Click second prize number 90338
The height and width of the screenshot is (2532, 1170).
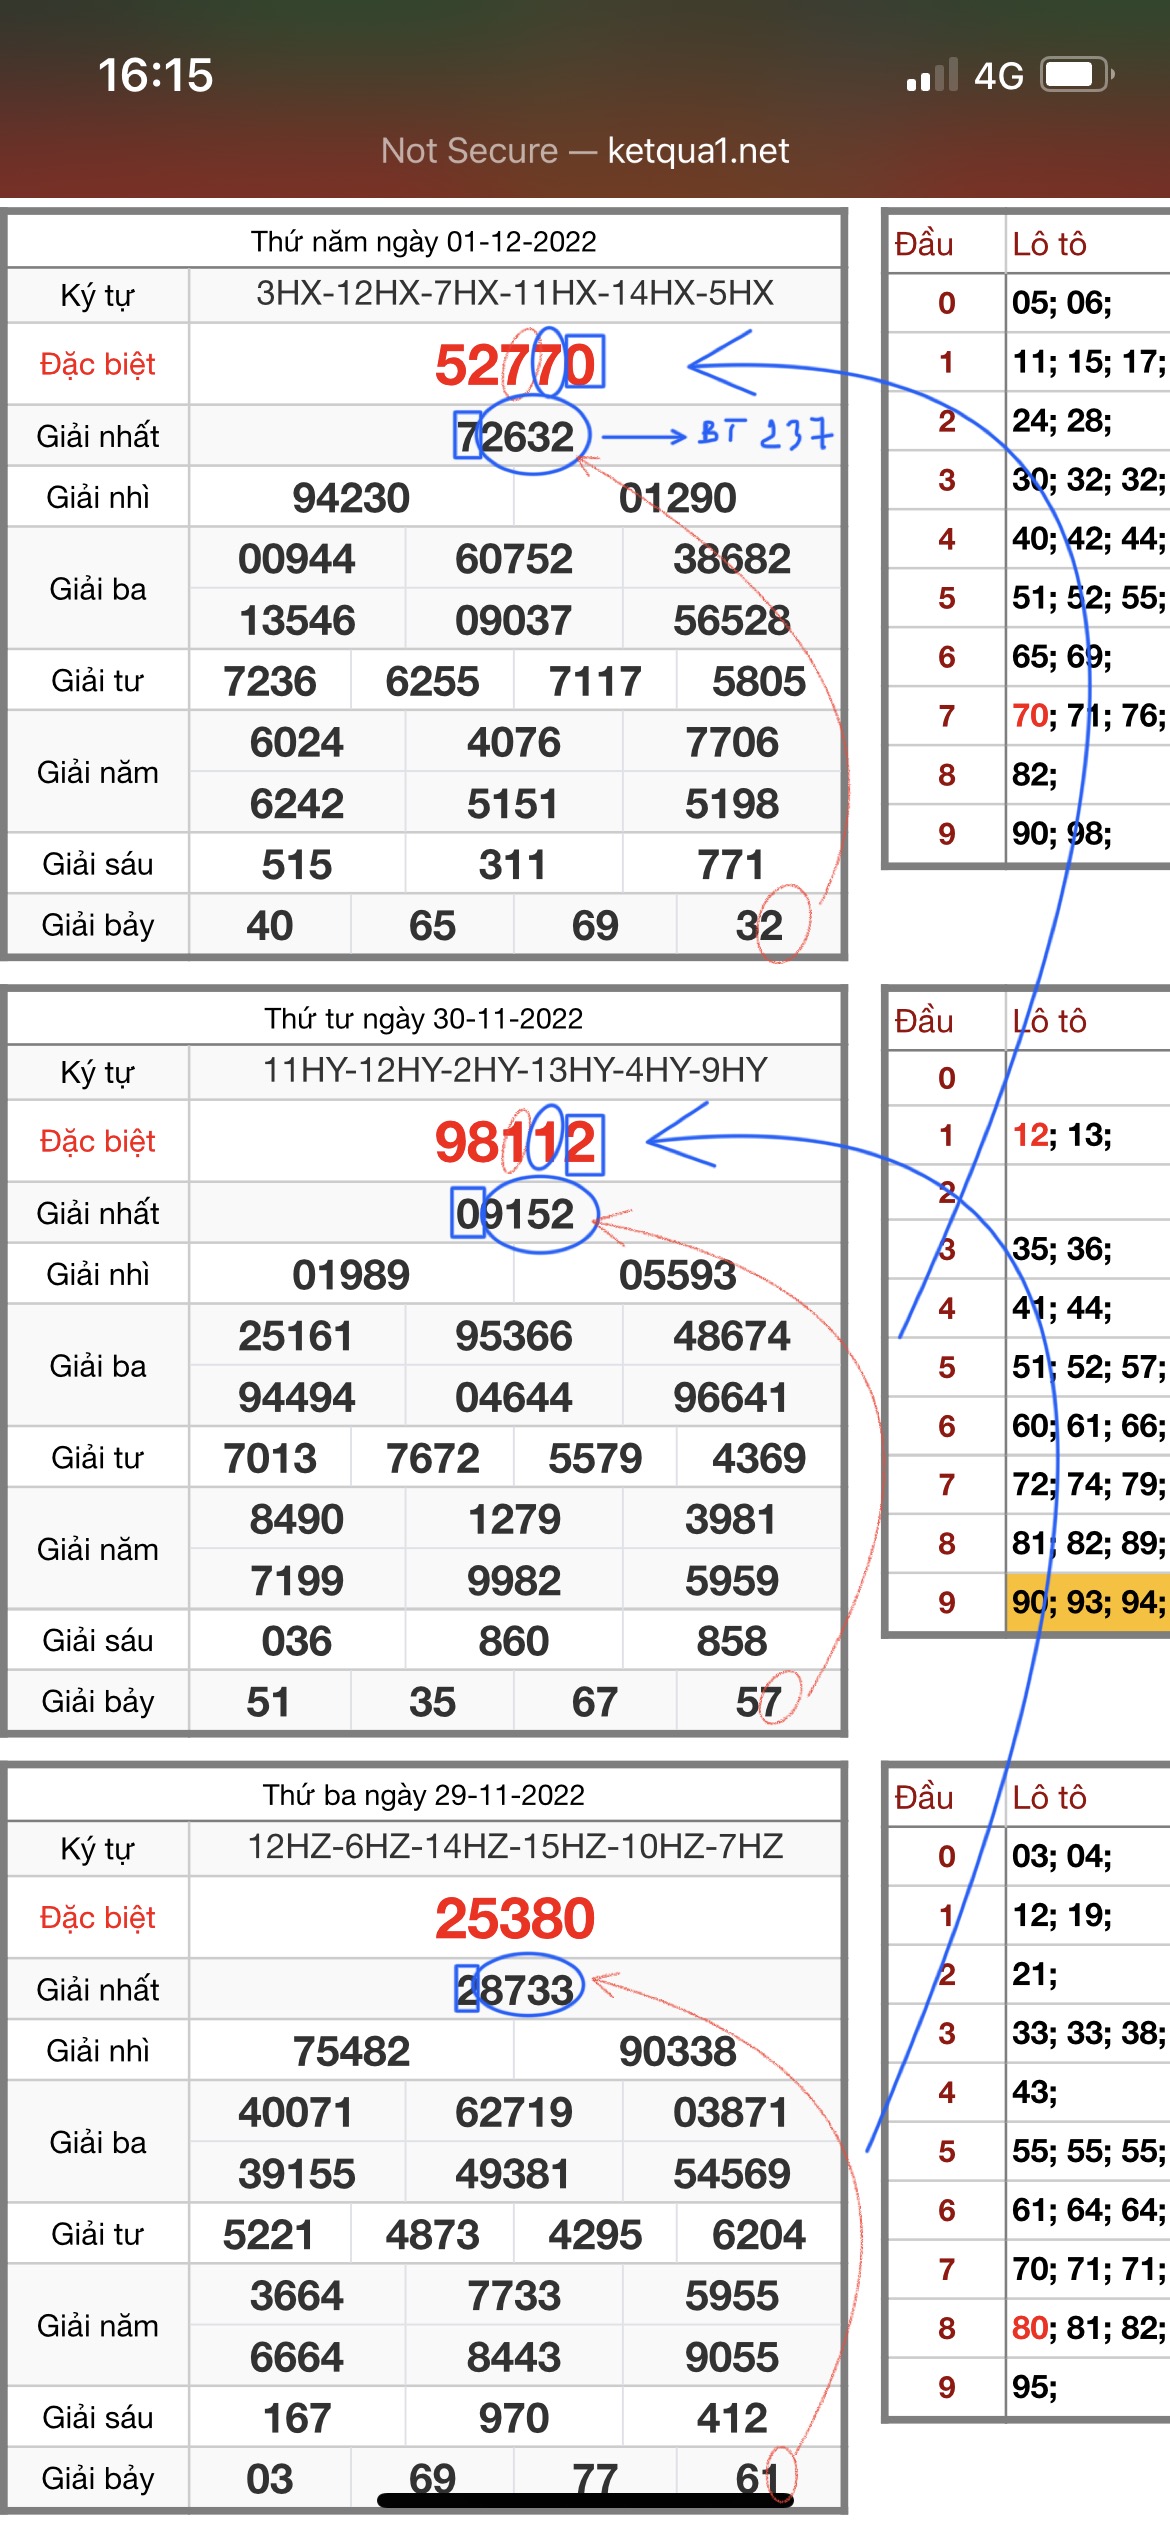point(678,2052)
